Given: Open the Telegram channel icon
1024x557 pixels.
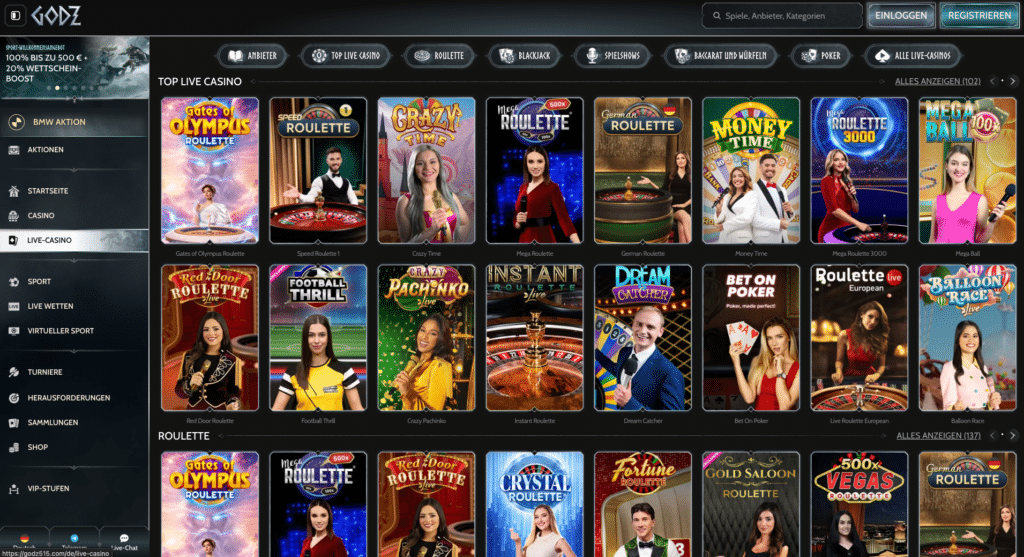Looking at the screenshot, I should [74, 539].
